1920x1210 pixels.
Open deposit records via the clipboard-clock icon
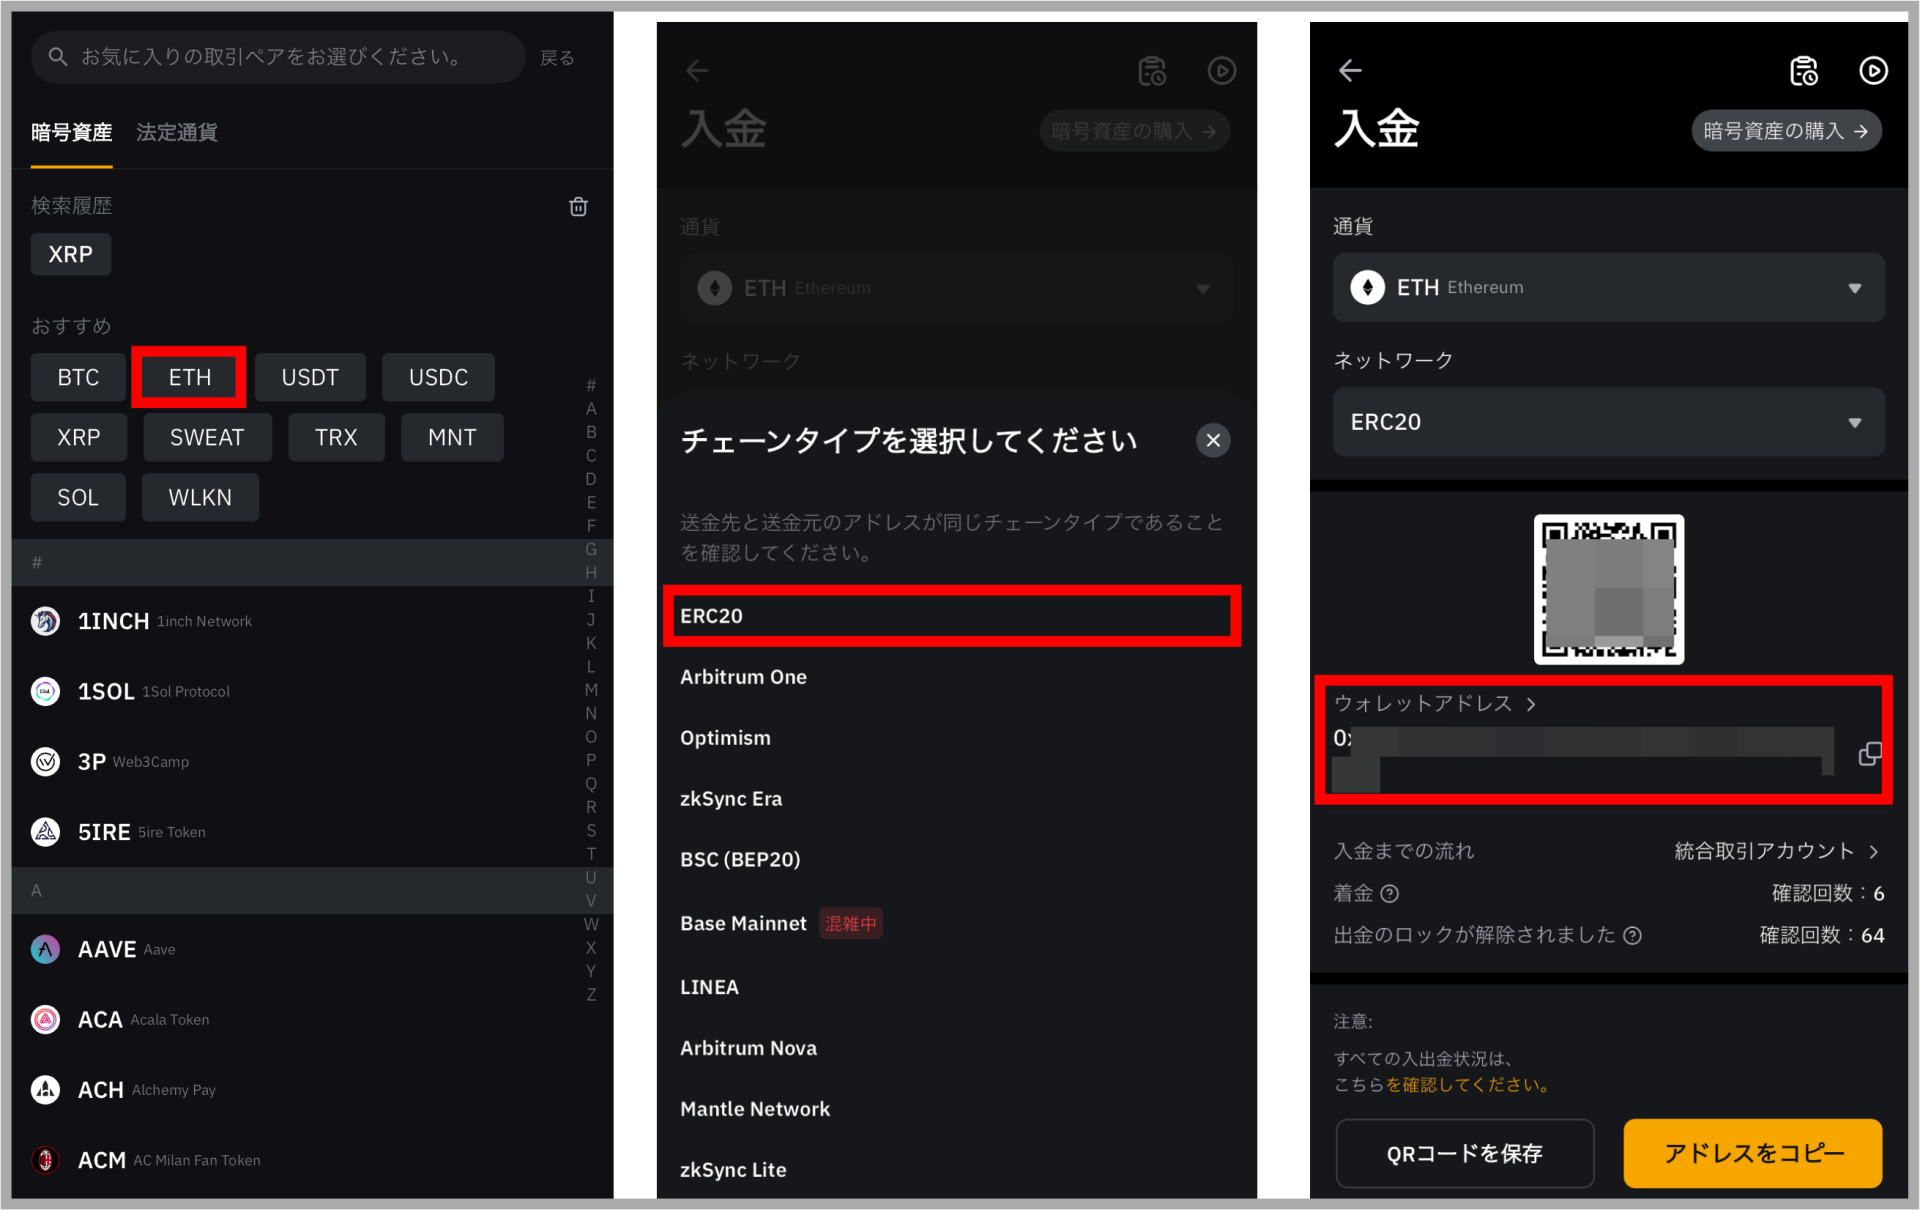tap(1803, 70)
